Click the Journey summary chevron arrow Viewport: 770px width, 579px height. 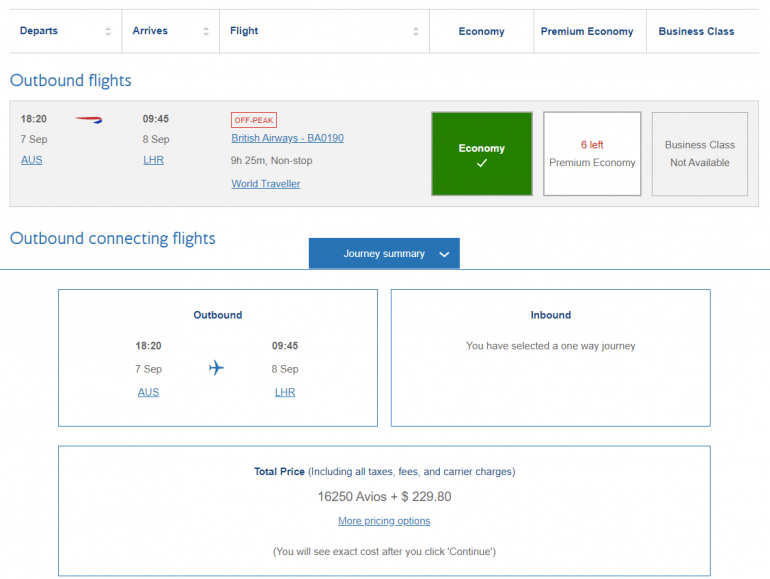[444, 255]
